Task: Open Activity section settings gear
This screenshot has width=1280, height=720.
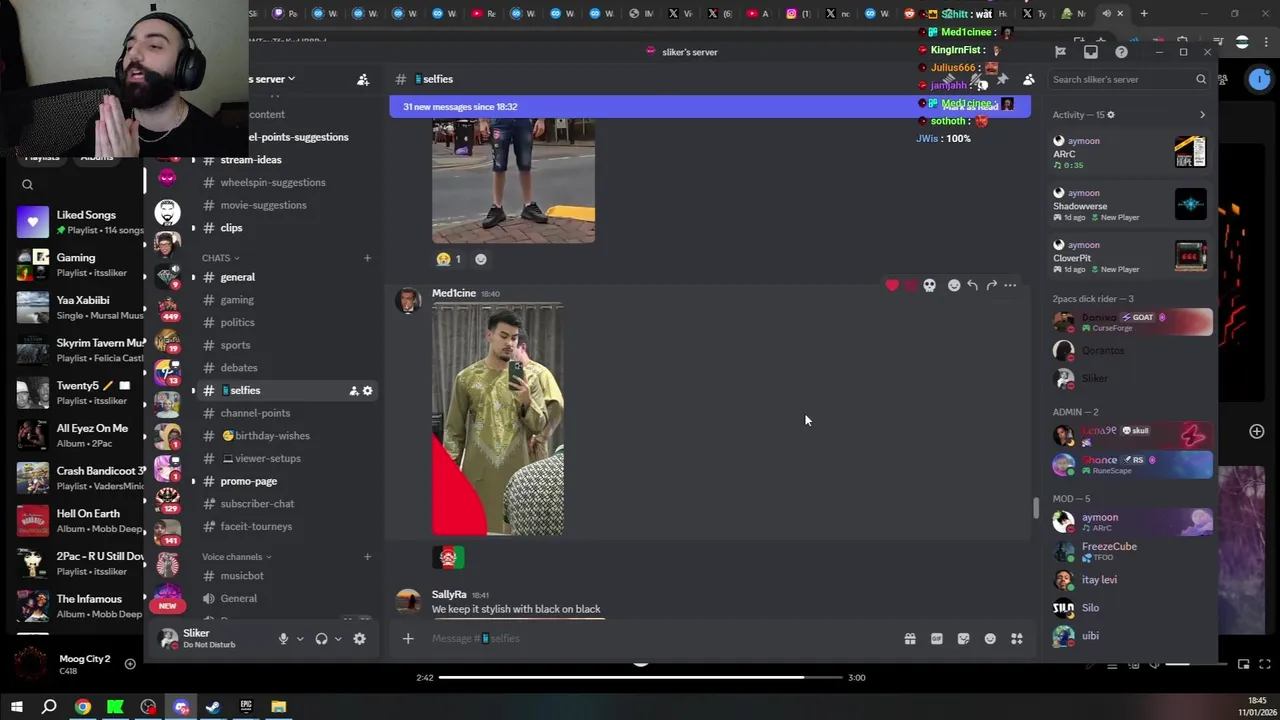Action: click(1110, 115)
